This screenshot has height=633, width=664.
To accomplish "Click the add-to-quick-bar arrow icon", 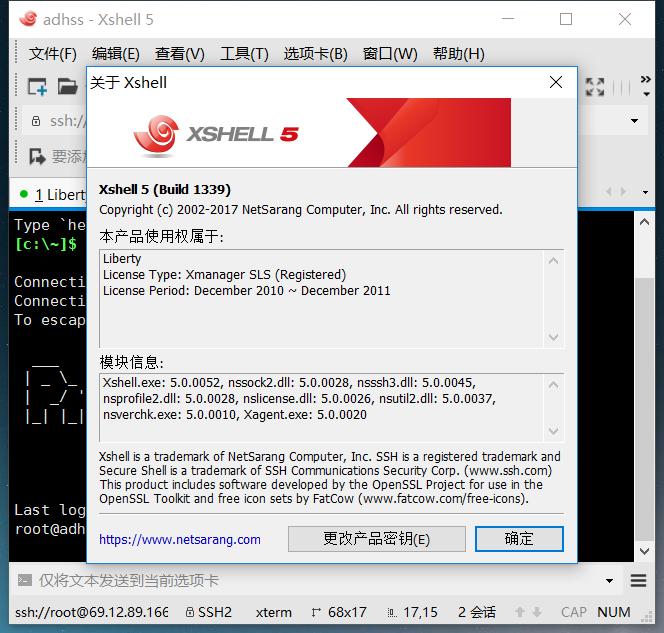I will click(37, 157).
